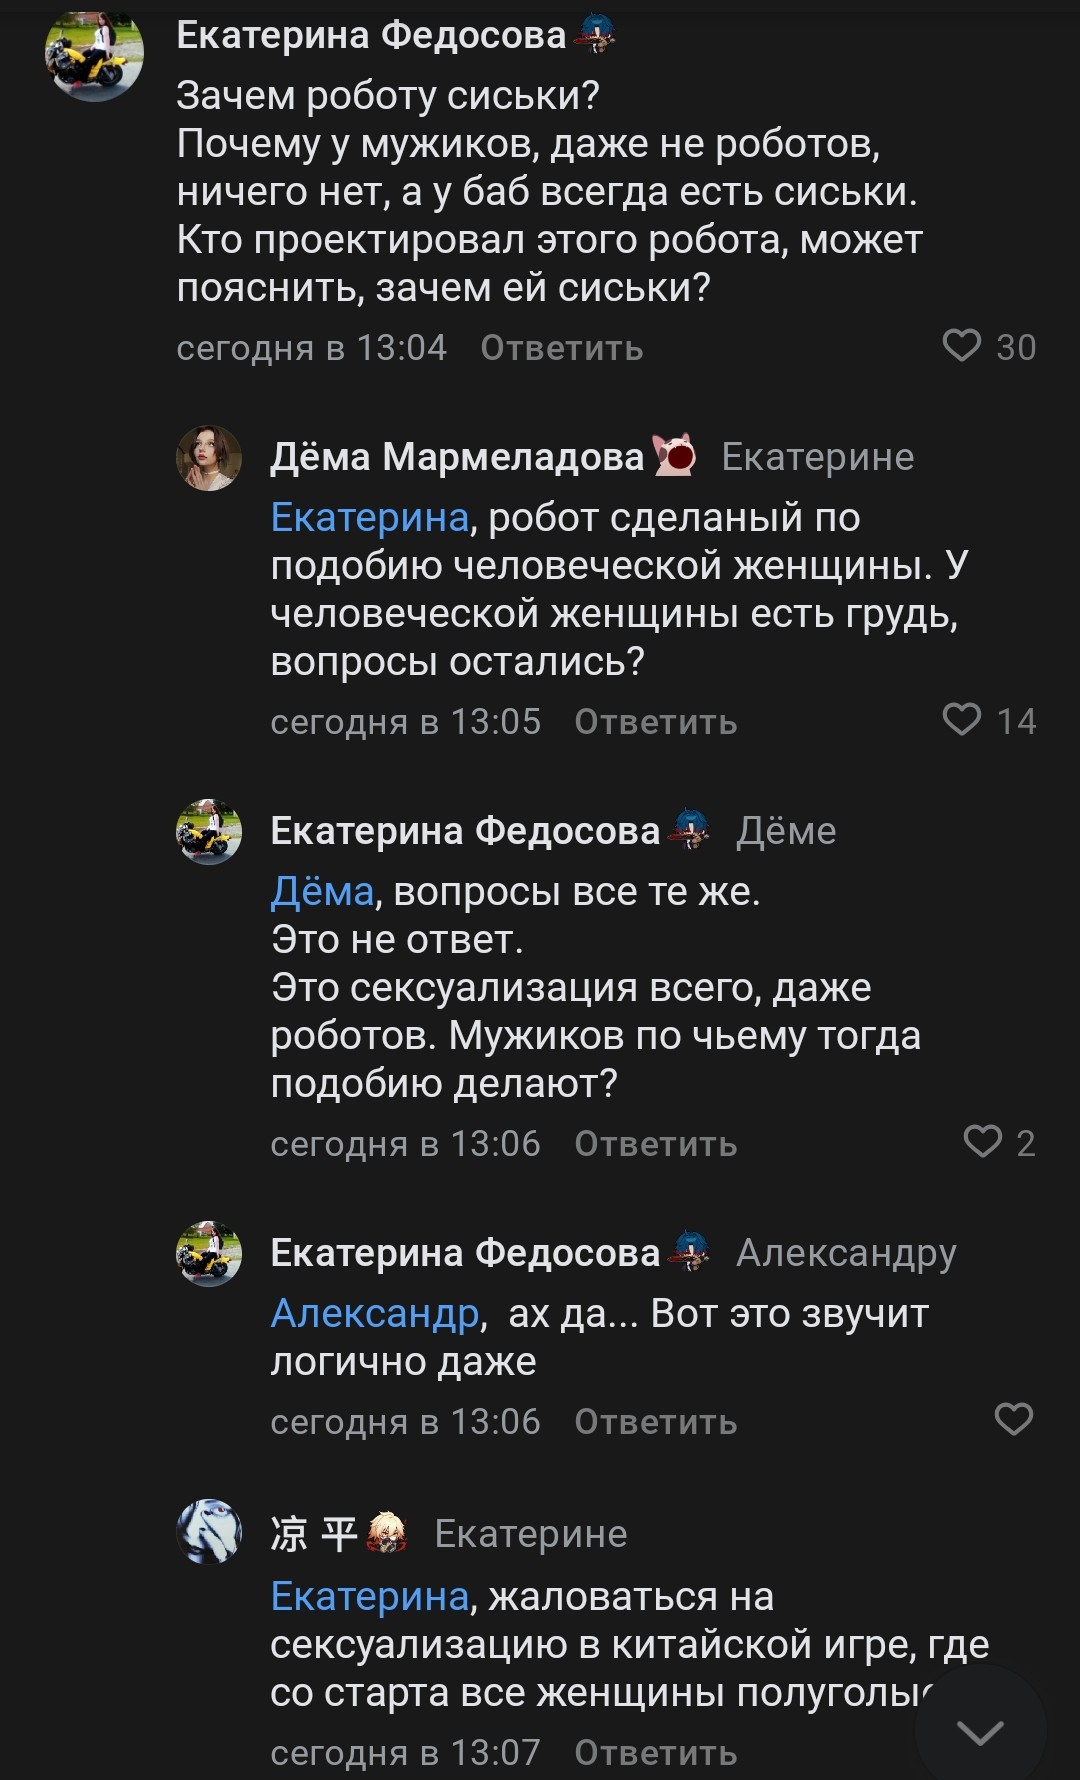Like Екатерина's top comment with 30 likes
1080x1780 pixels.
coord(962,346)
